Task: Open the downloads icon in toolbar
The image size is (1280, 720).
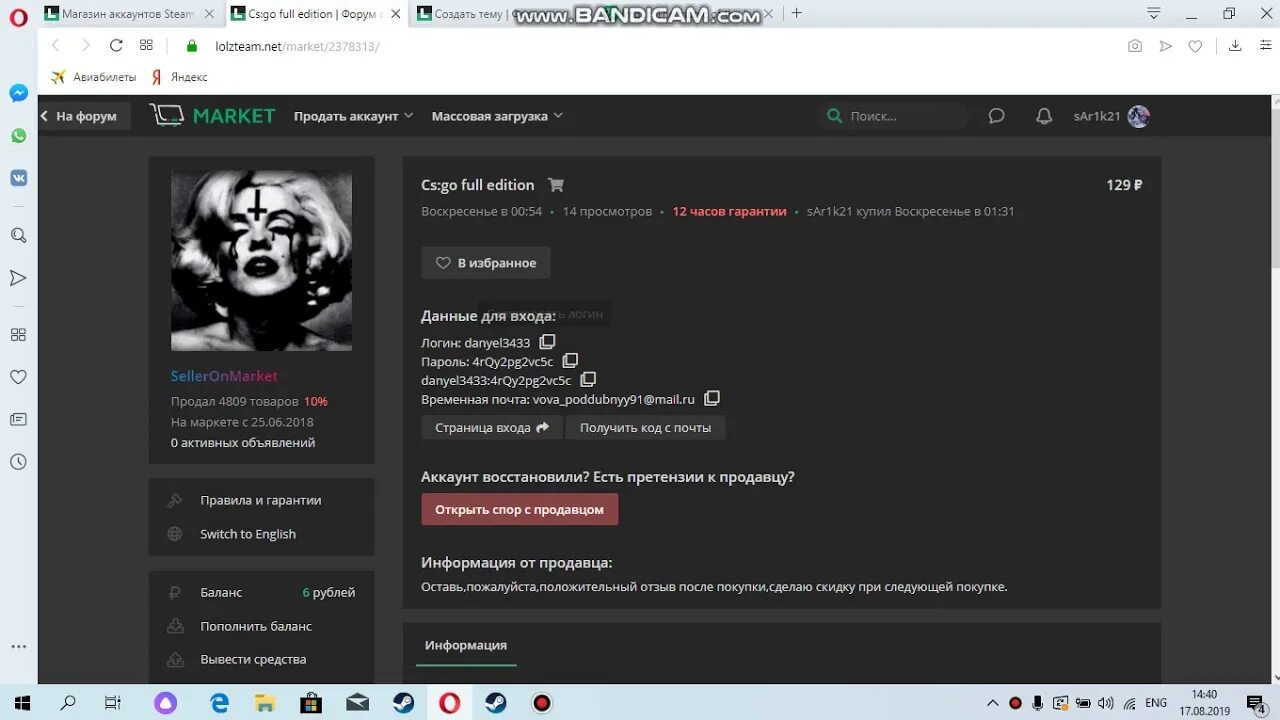Action: tap(1235, 46)
